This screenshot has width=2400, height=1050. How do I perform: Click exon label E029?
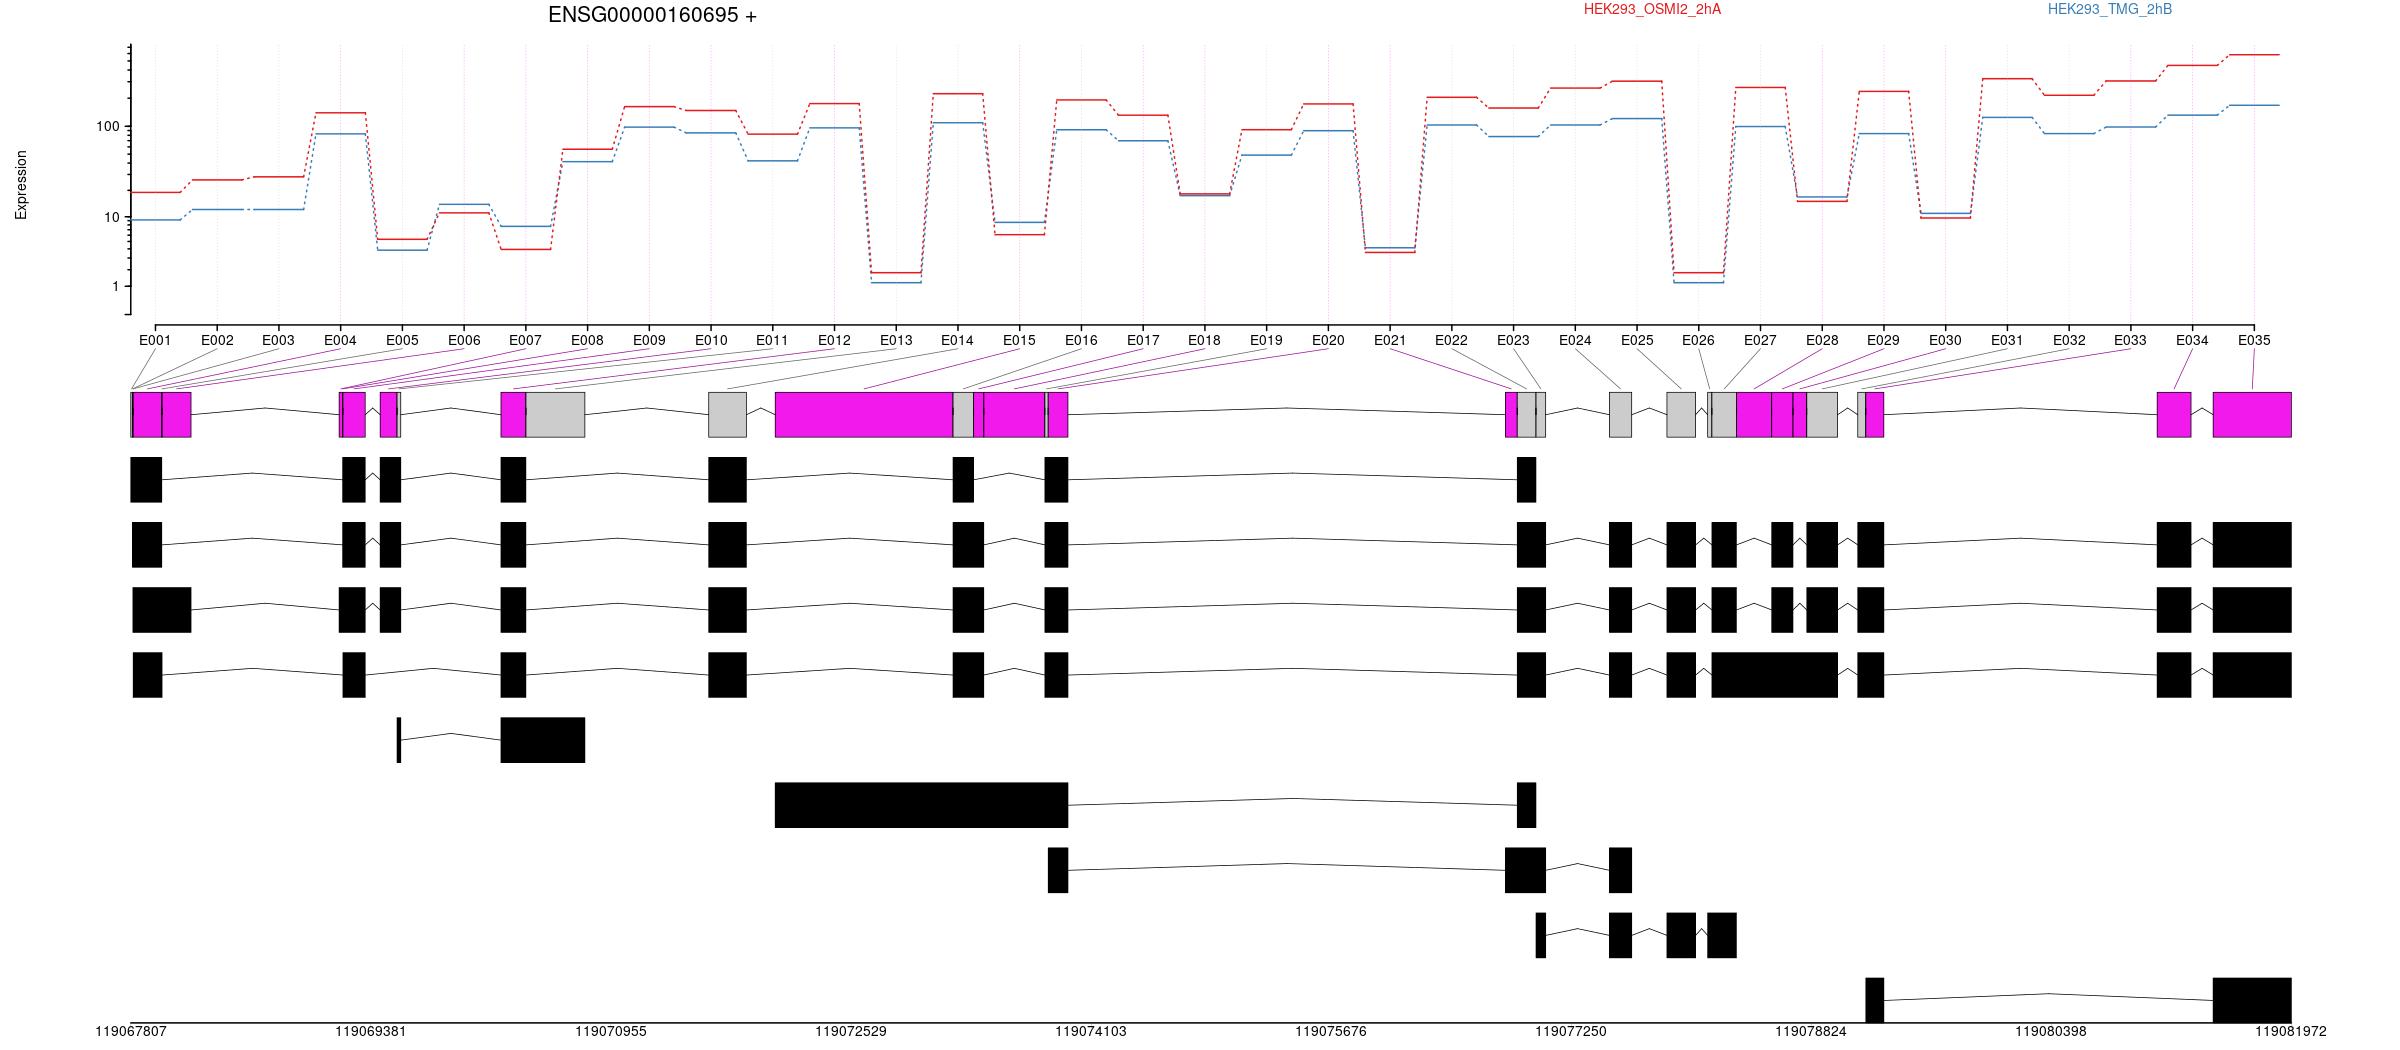1883,340
